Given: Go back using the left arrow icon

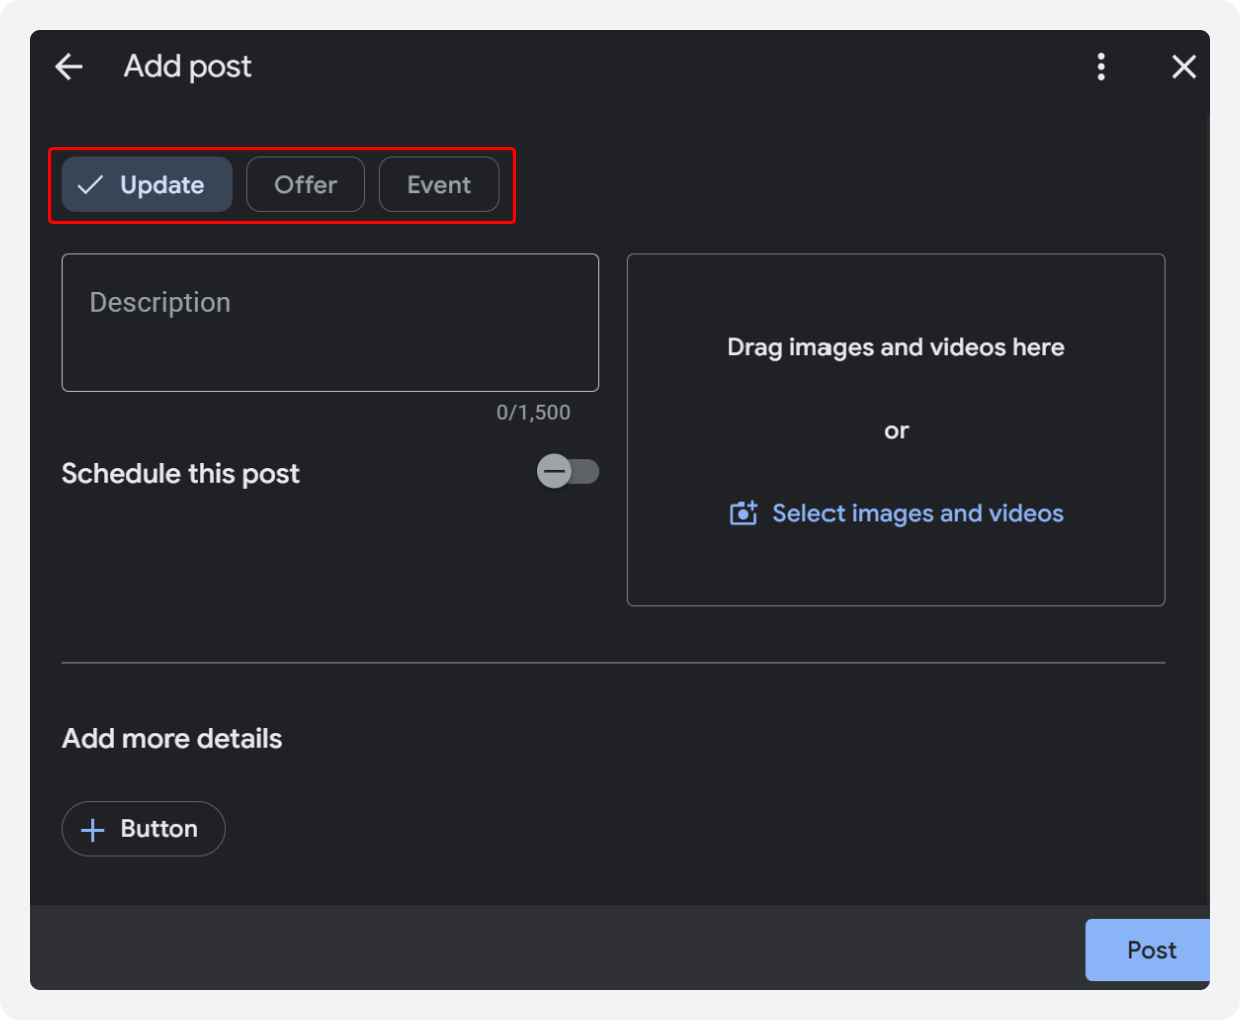Looking at the screenshot, I should coord(69,67).
